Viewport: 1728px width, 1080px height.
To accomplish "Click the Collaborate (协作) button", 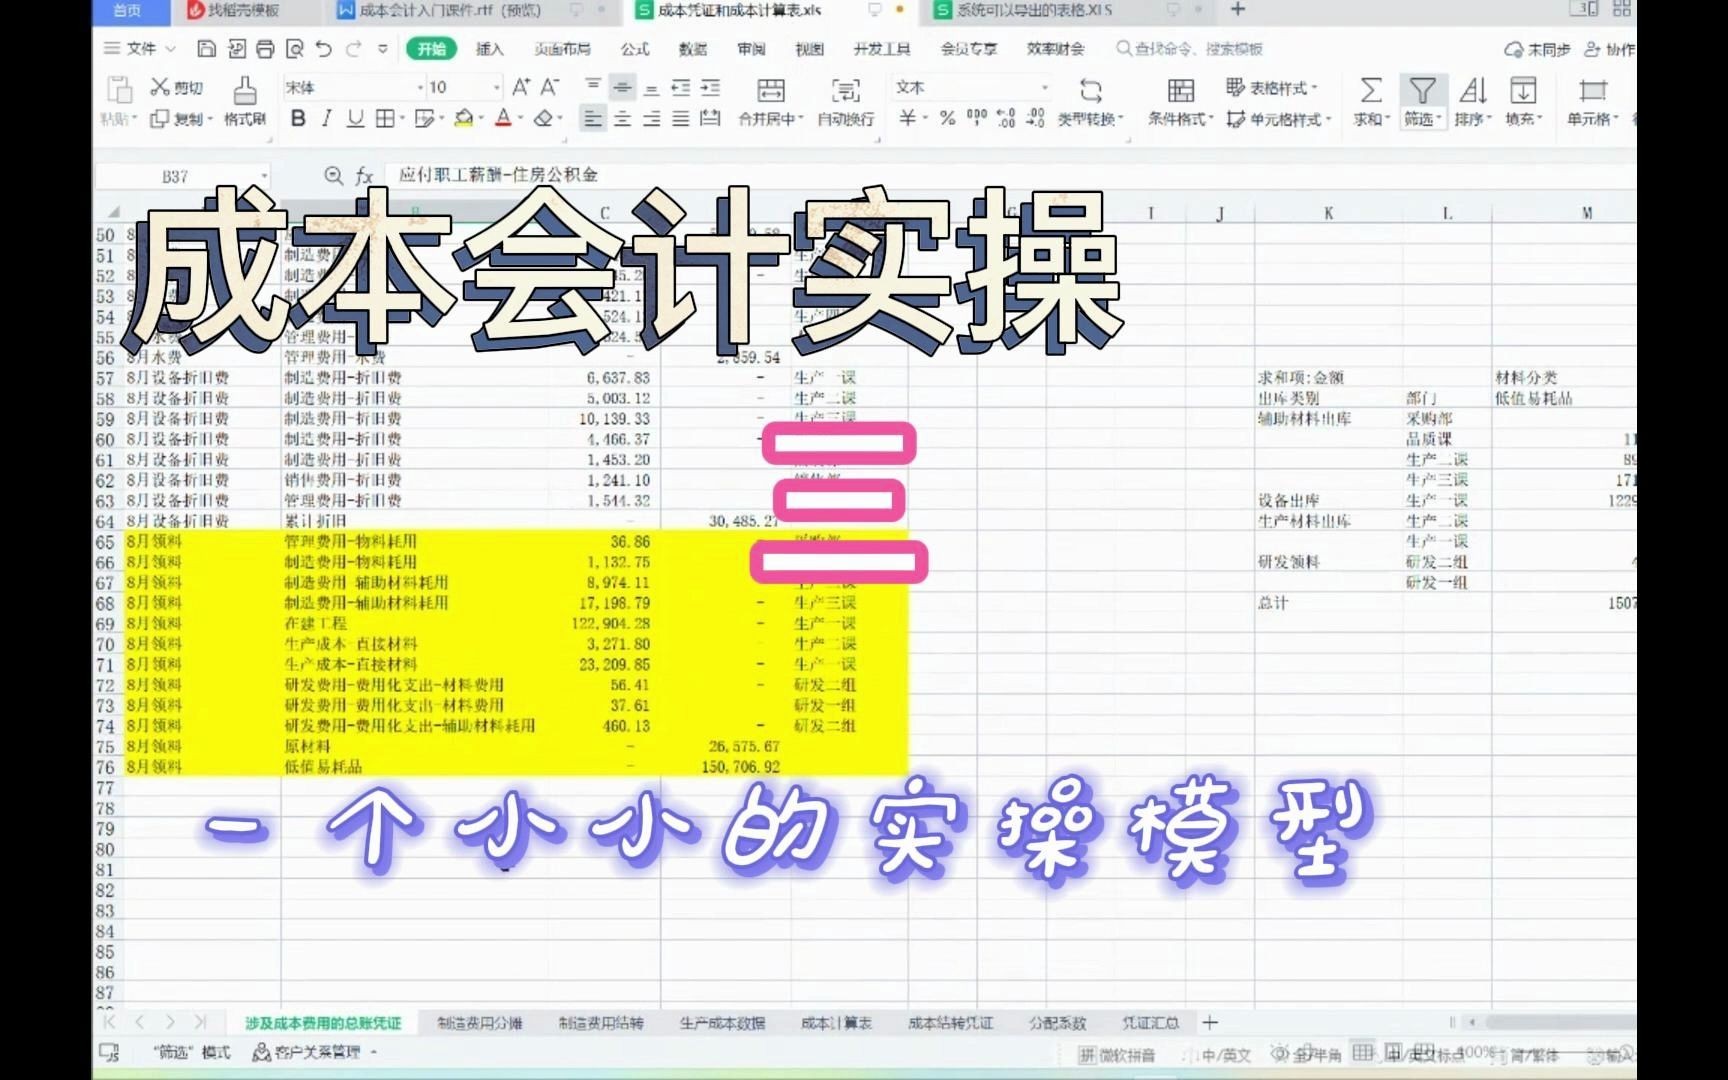I will click(x=1609, y=49).
